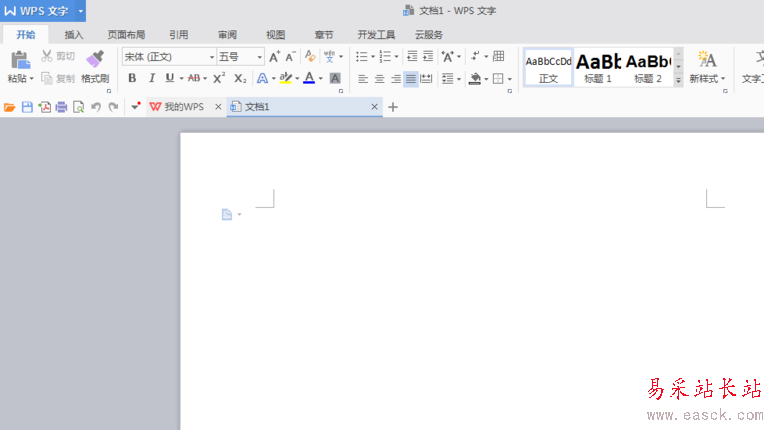Open font color dropdown arrow
This screenshot has height=430, width=764.
click(321, 78)
